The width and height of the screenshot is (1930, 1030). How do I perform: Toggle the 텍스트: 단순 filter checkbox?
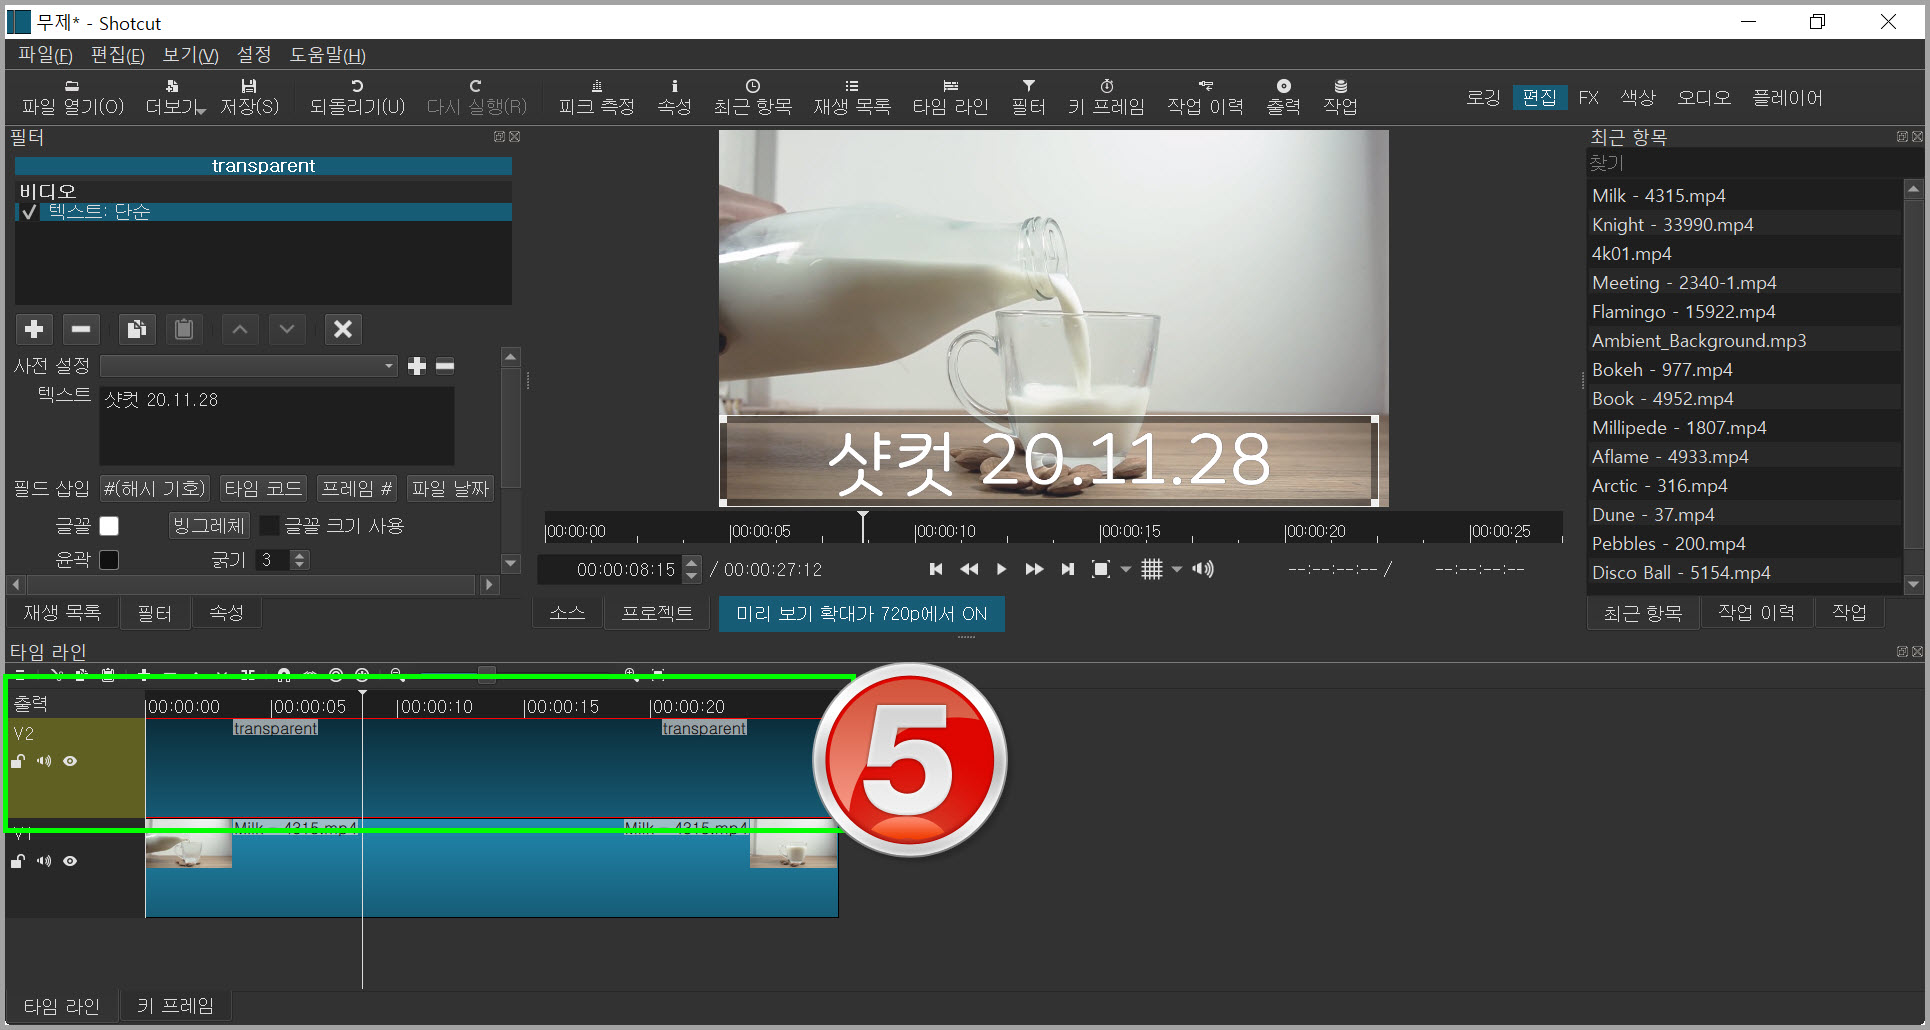[x=29, y=212]
